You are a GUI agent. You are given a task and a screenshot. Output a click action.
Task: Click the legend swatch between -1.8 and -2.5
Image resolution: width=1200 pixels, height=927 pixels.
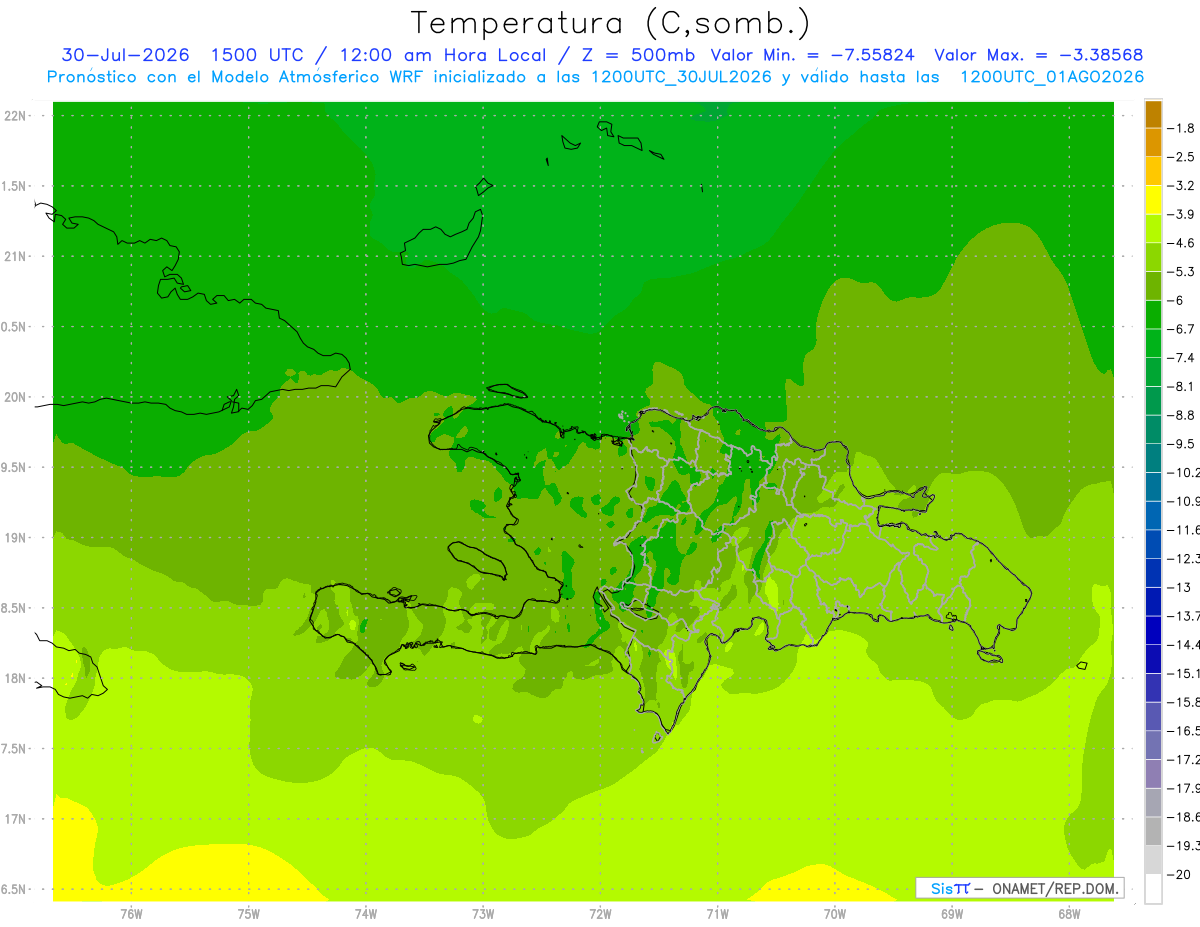(1153, 142)
